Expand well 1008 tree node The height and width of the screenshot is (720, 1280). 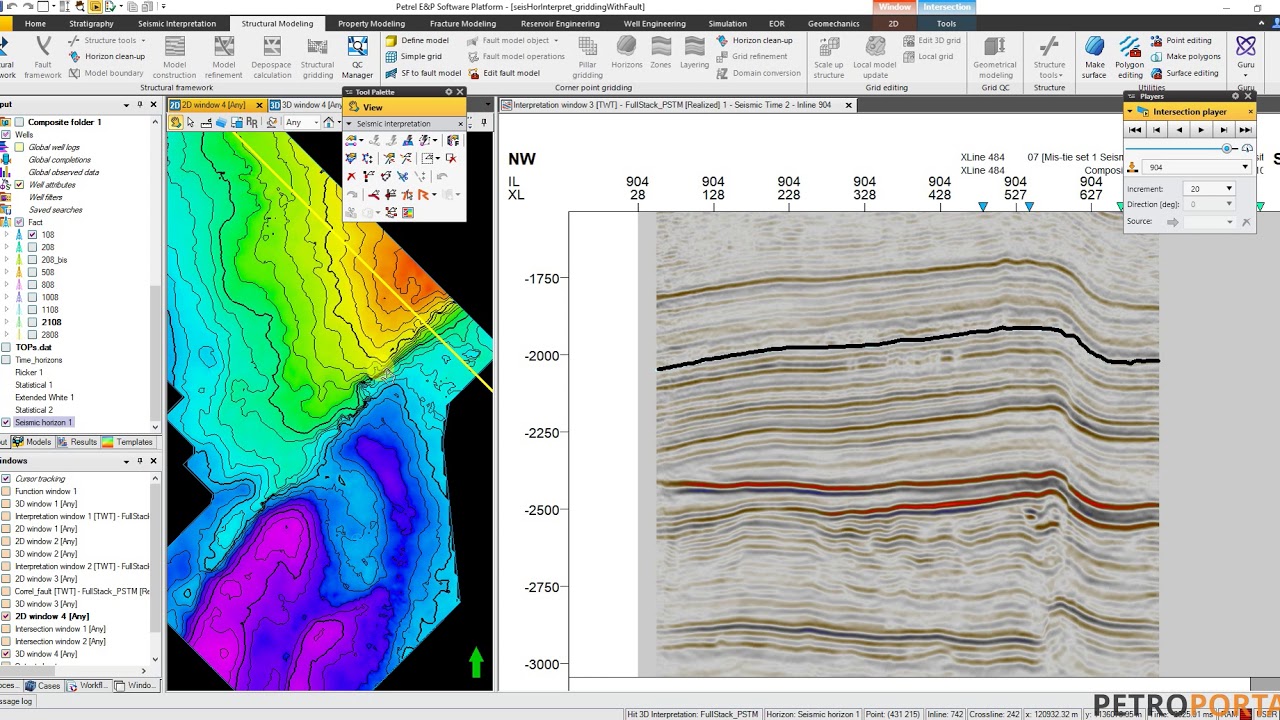[7, 297]
